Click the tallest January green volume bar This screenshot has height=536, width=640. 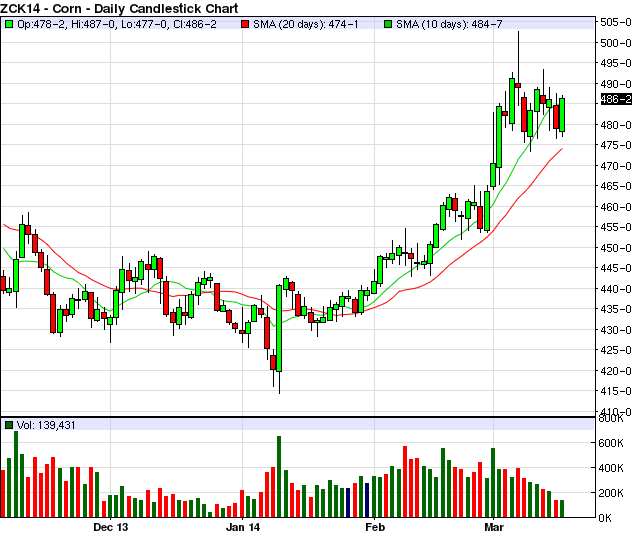click(279, 477)
